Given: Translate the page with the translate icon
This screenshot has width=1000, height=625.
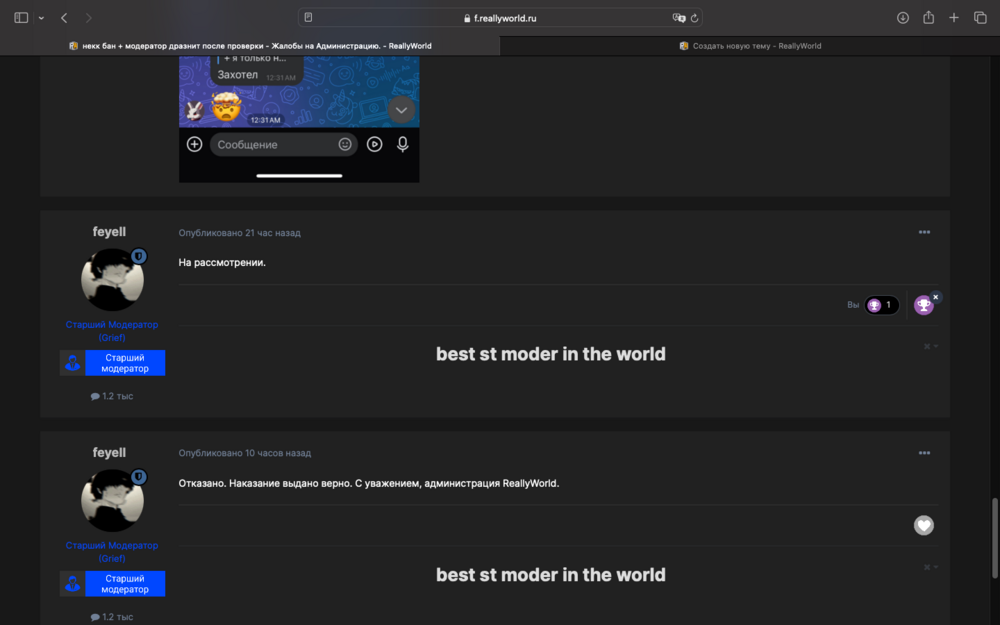Looking at the screenshot, I should (x=679, y=18).
